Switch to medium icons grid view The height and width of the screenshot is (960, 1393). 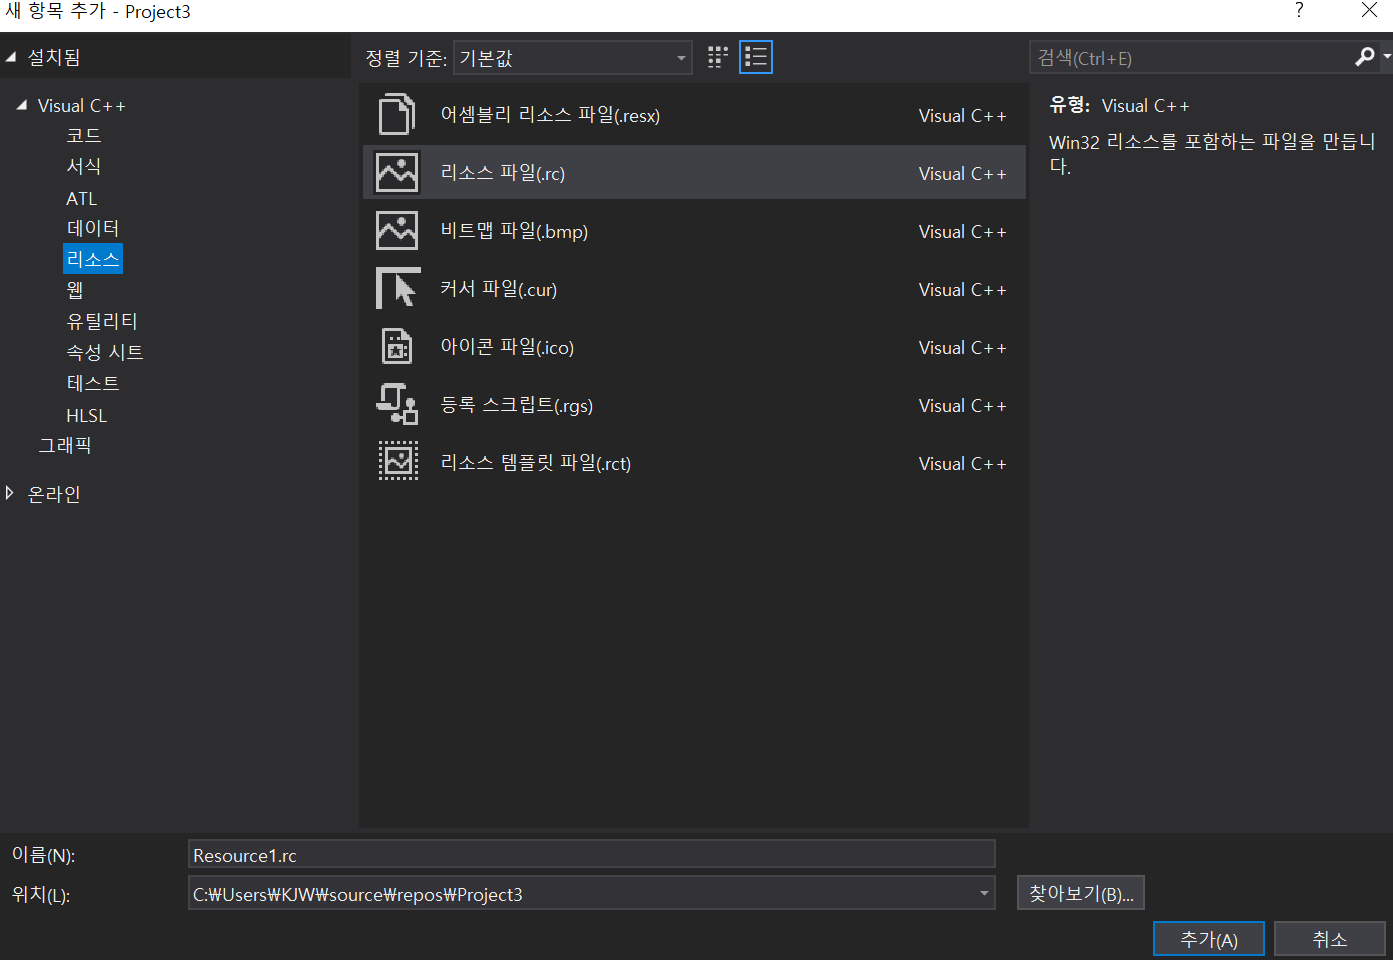718,57
